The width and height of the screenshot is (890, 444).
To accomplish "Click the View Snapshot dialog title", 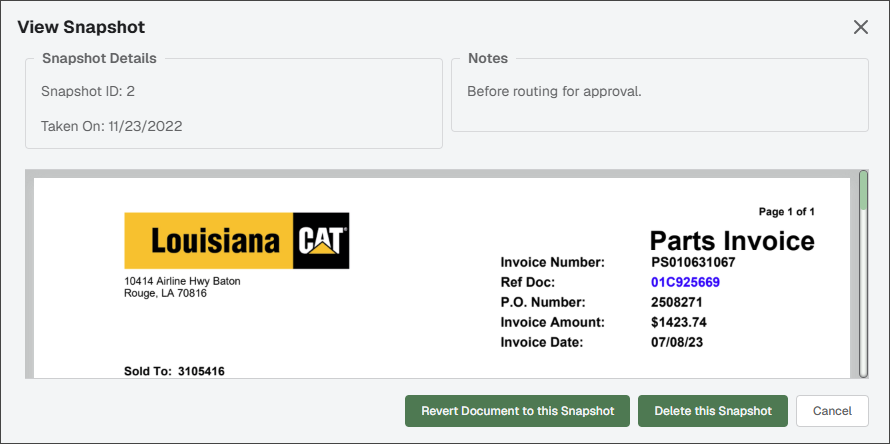I will point(81,27).
